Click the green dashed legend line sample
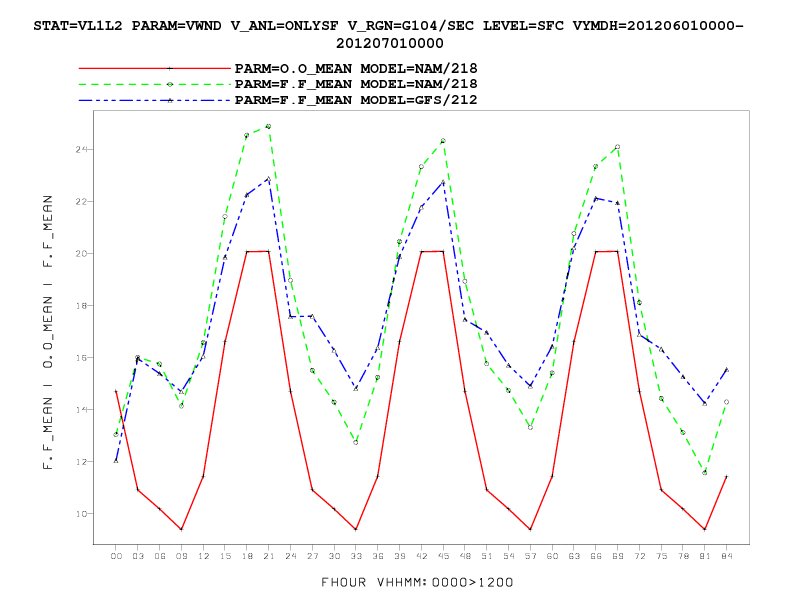Image resolution: width=792 pixels, height=612 pixels. [155, 84]
